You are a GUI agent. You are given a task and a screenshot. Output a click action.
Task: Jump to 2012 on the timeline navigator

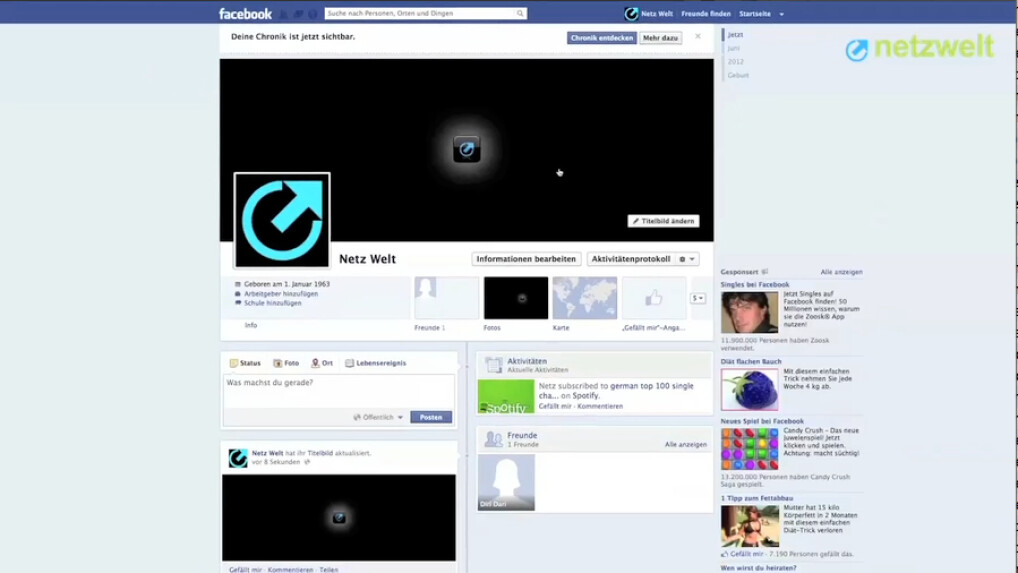[736, 62]
